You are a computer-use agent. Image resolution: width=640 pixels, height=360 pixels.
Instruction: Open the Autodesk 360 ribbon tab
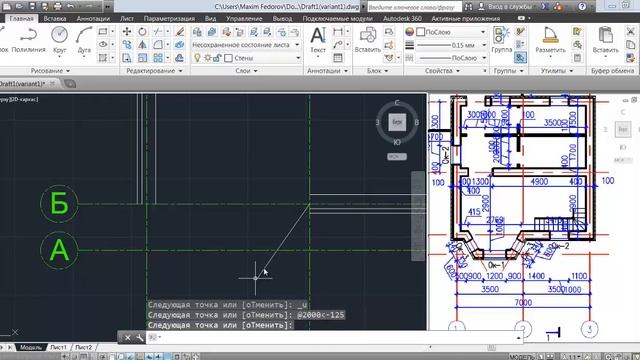(x=402, y=18)
